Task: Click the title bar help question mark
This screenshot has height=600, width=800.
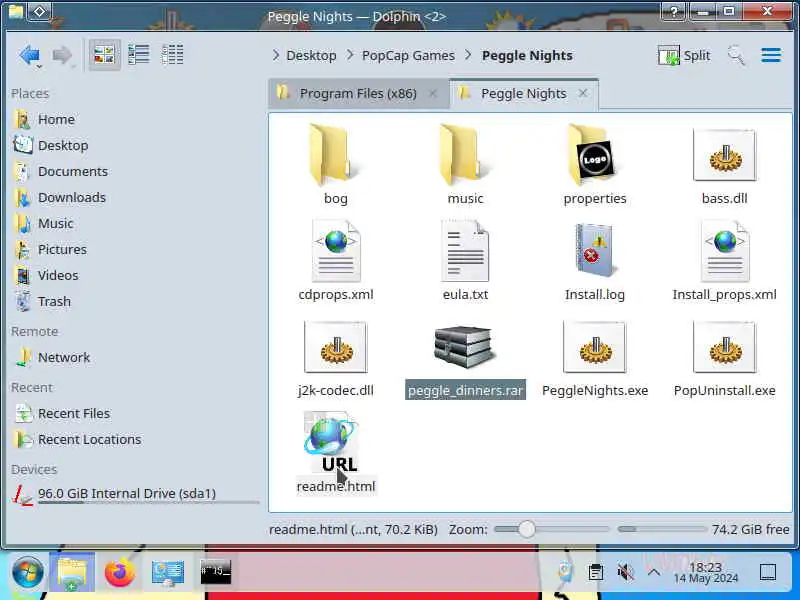Action: coord(673,11)
